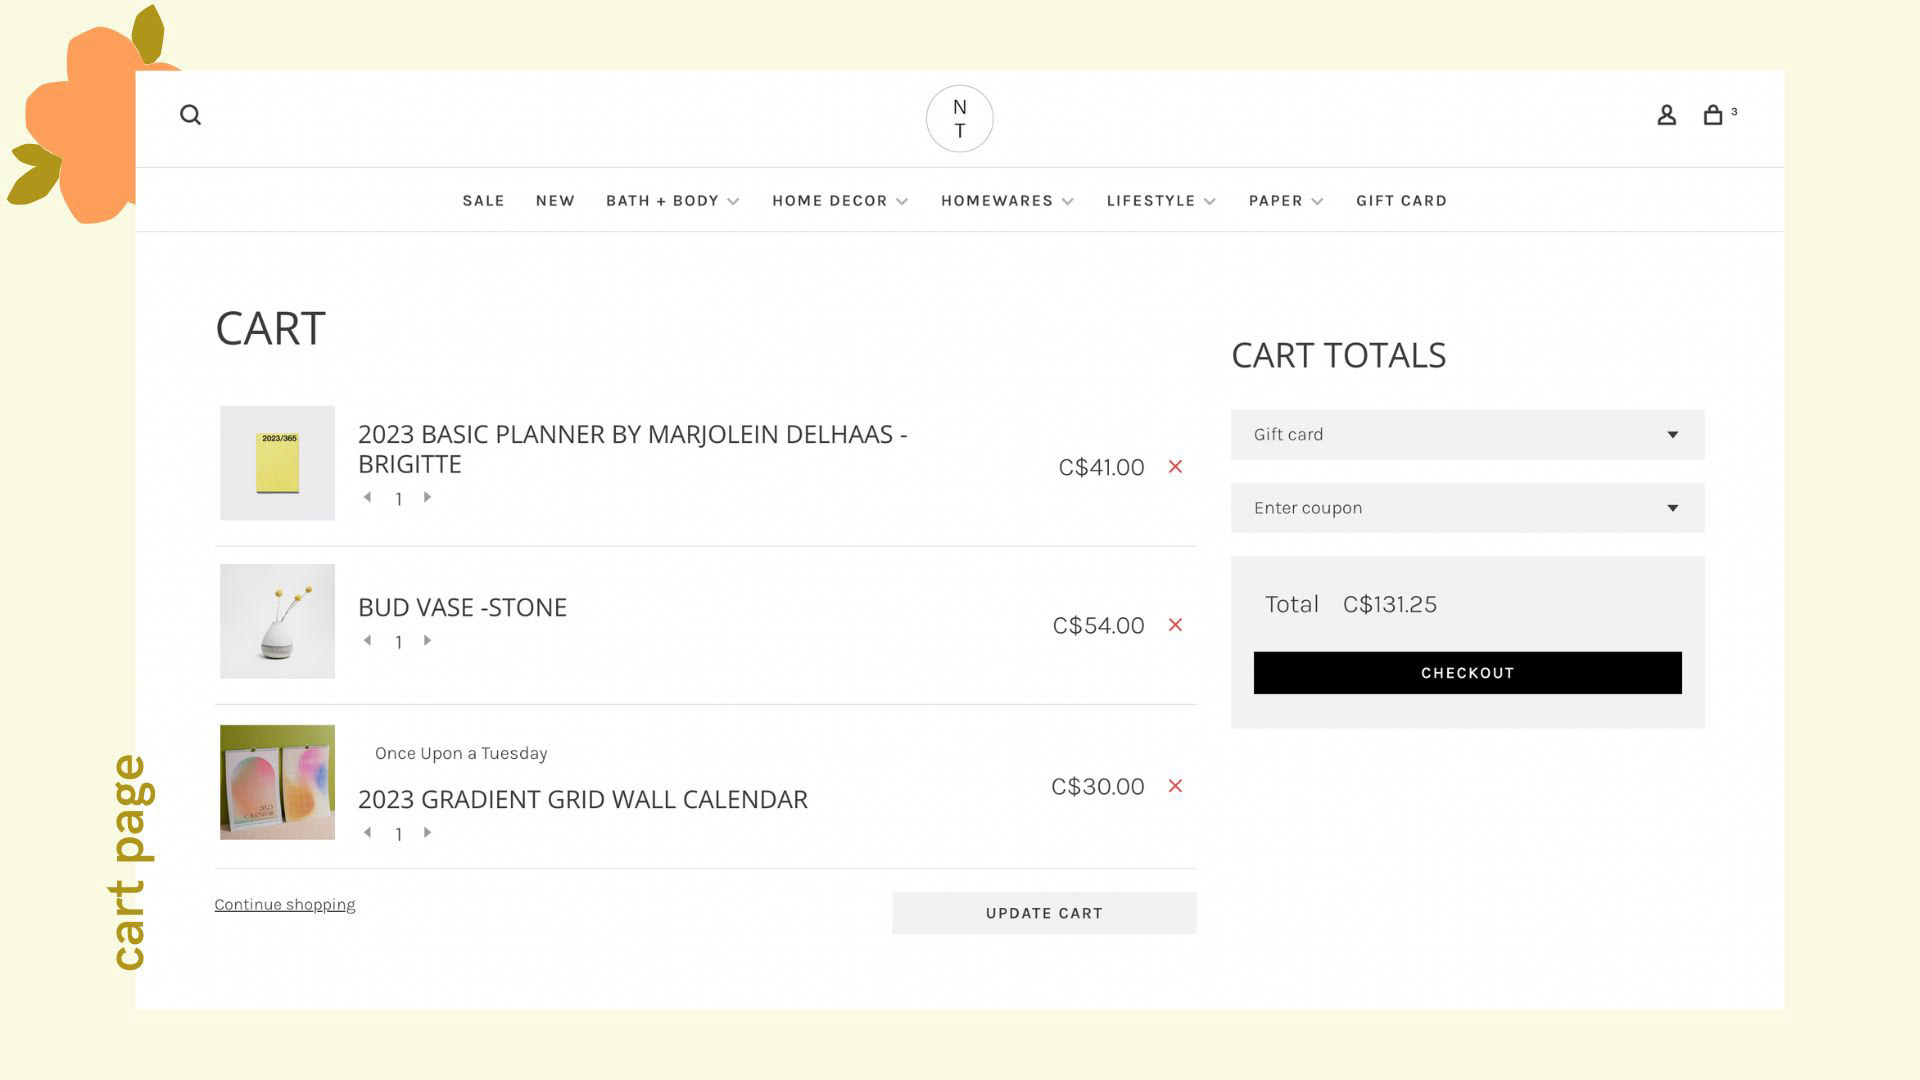Decrease the Bud Vase quantity
This screenshot has height=1080, width=1920.
[x=367, y=640]
